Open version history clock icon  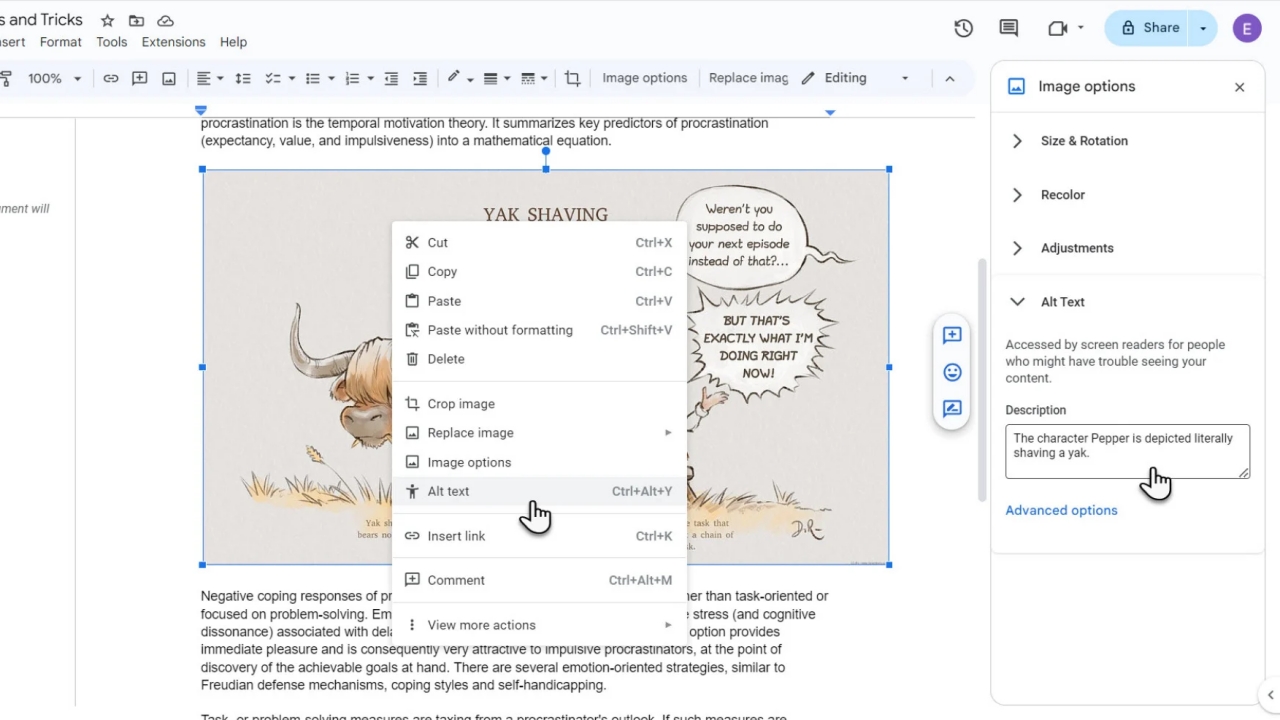coord(963,29)
